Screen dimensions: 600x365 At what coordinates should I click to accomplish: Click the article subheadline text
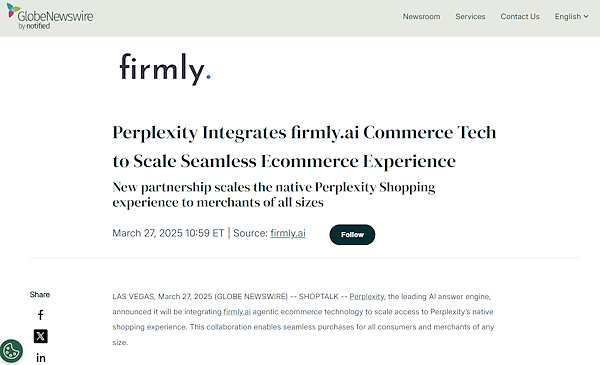[274, 194]
